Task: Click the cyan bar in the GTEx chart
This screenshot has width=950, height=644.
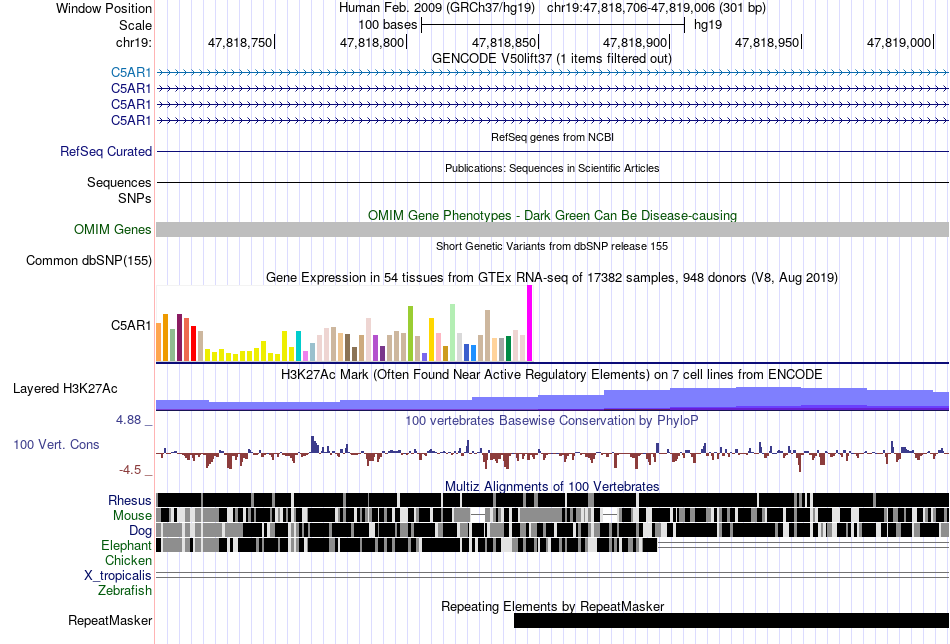Action: tap(298, 347)
